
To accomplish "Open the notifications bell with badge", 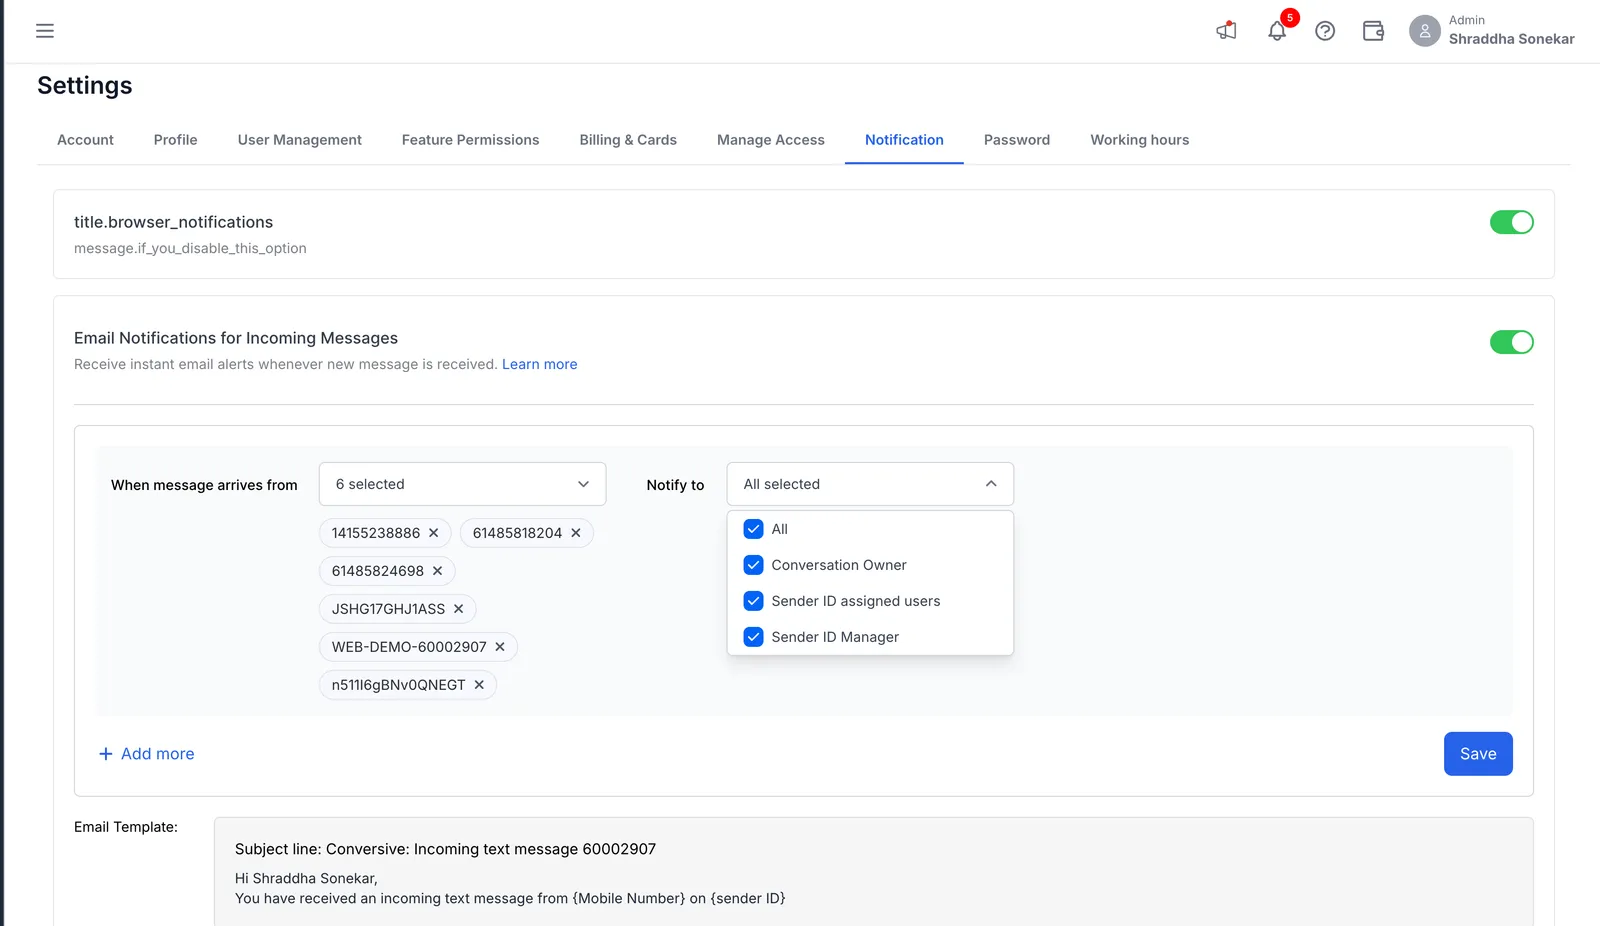I will (x=1277, y=31).
